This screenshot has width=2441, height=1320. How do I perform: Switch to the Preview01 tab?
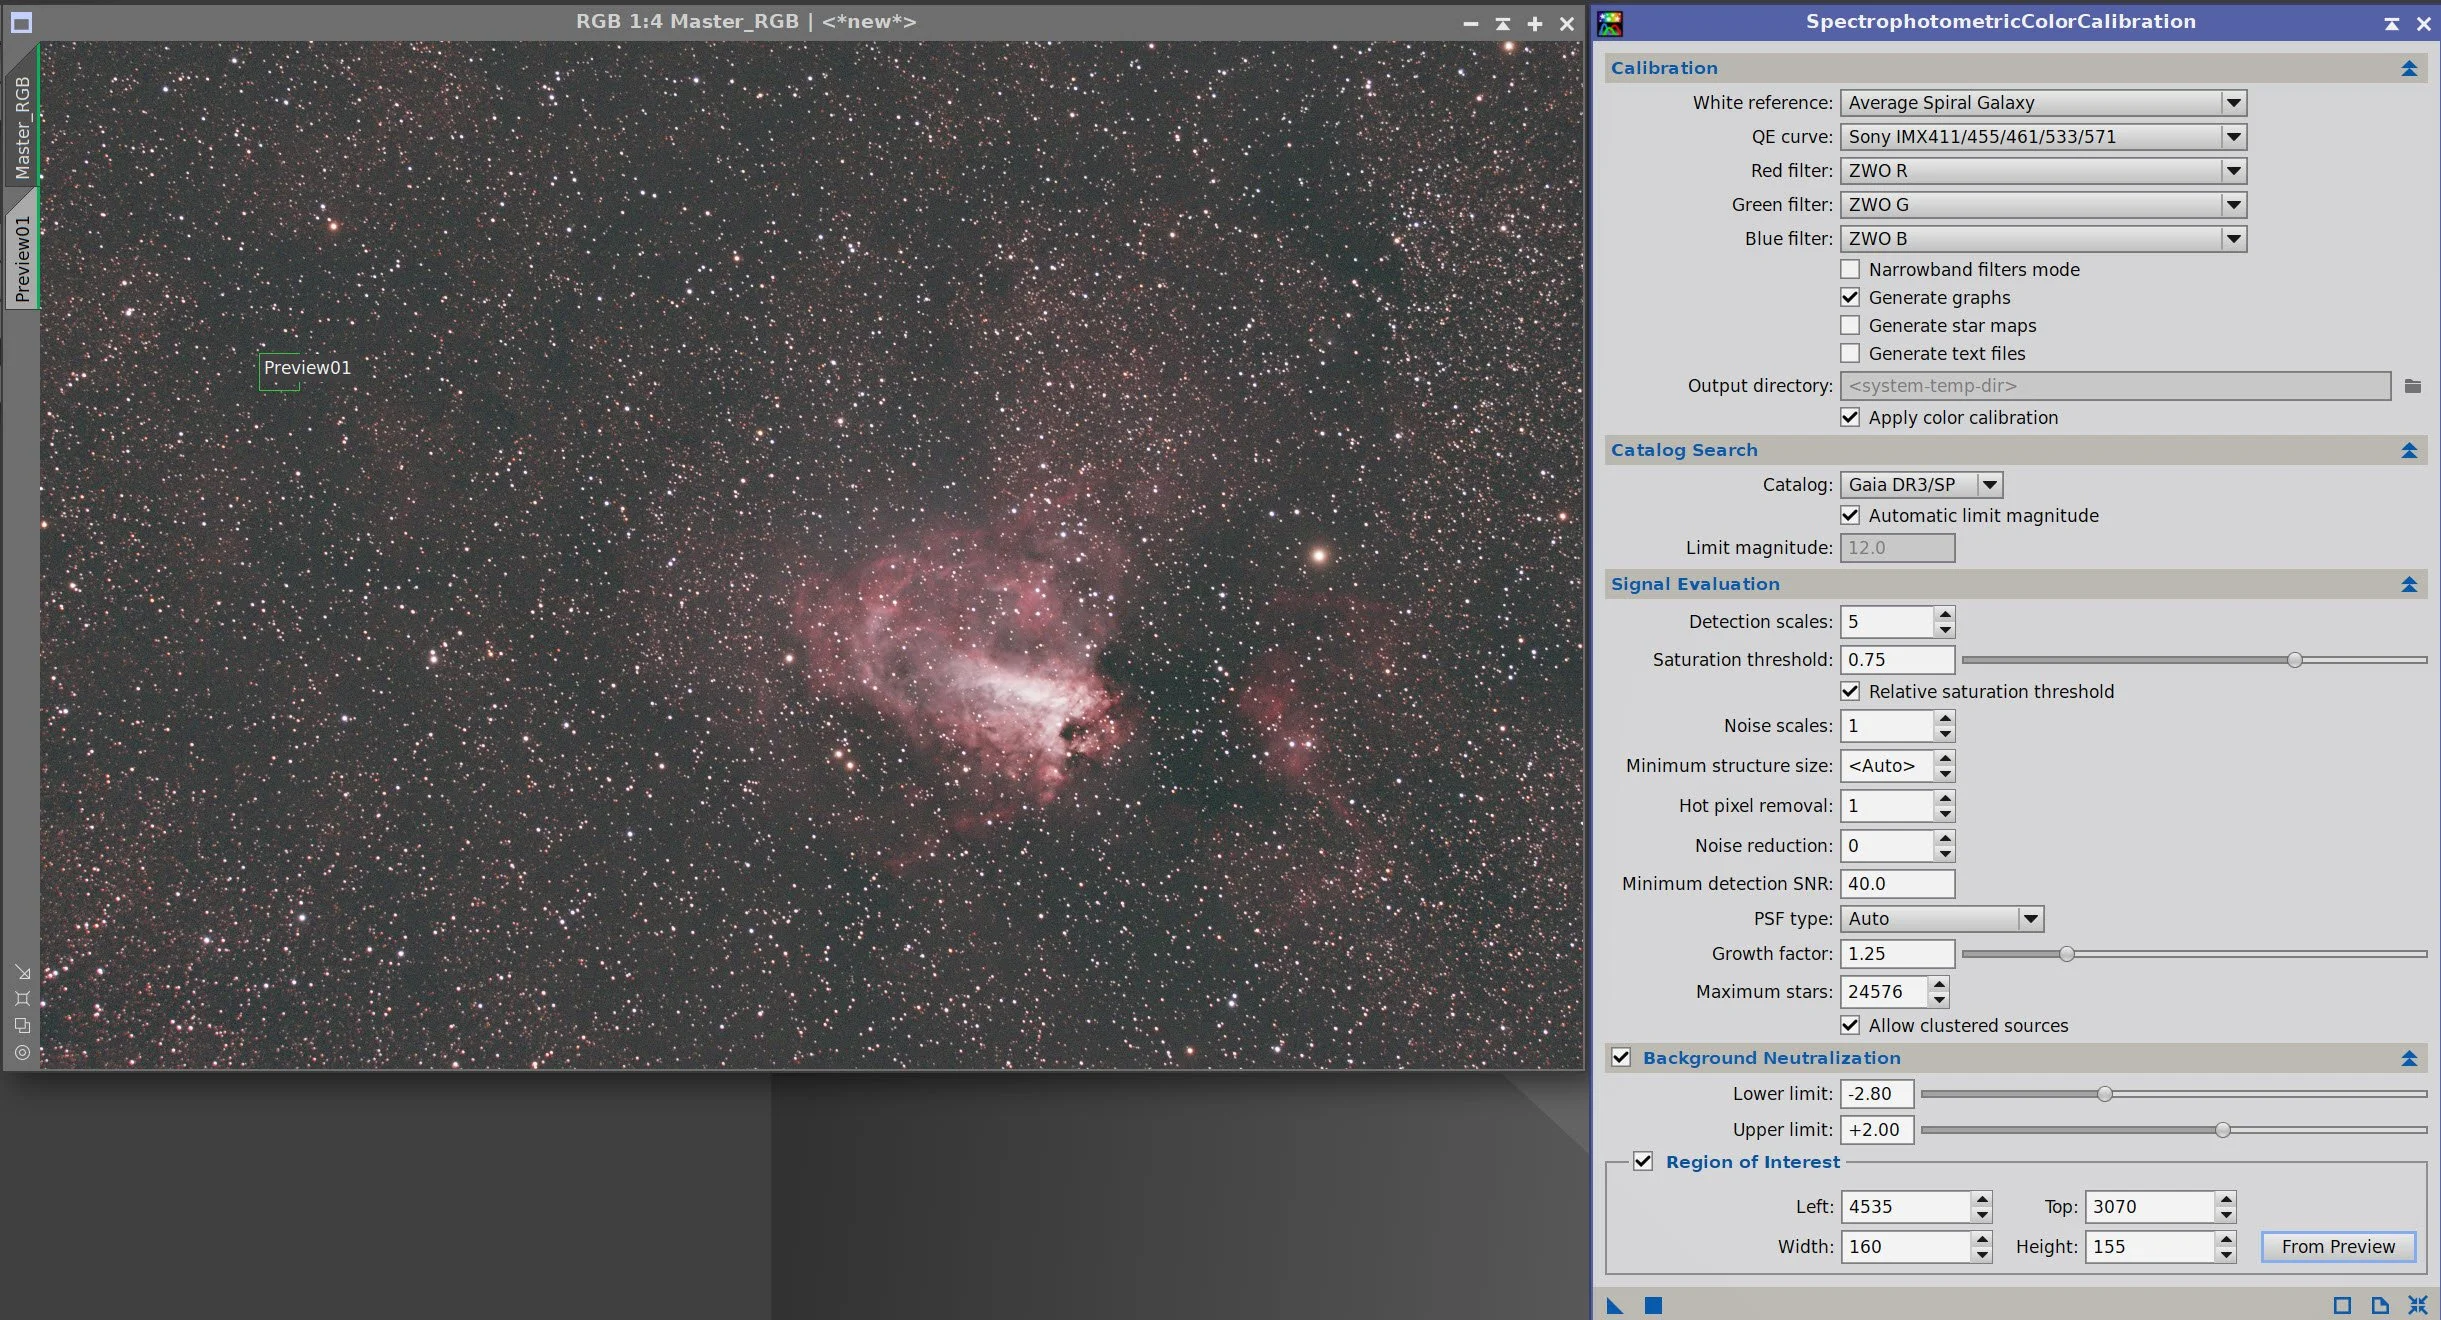pos(22,258)
